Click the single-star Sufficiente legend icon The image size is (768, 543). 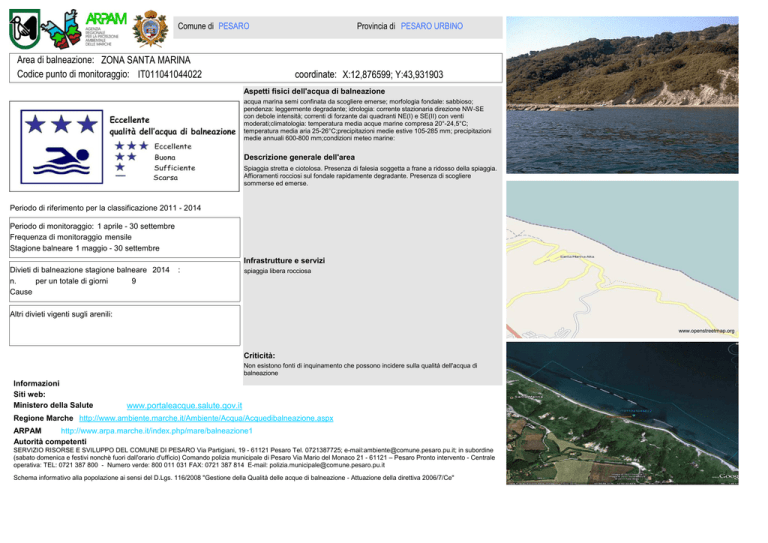pyautogui.click(x=120, y=168)
